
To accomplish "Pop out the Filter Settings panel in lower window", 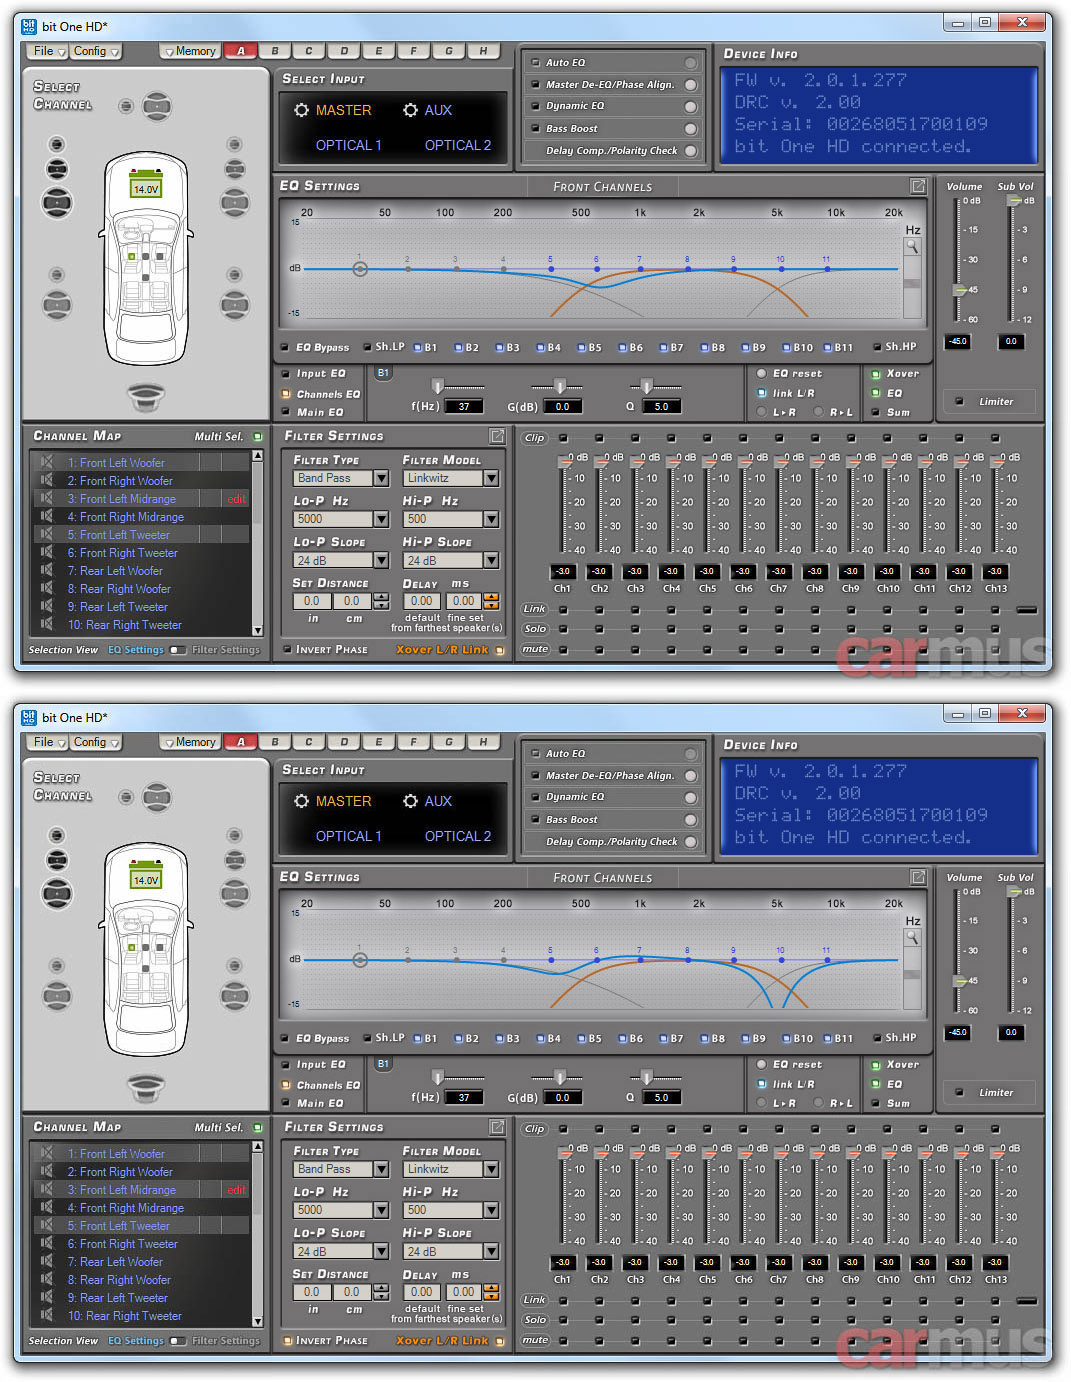I will (497, 1127).
